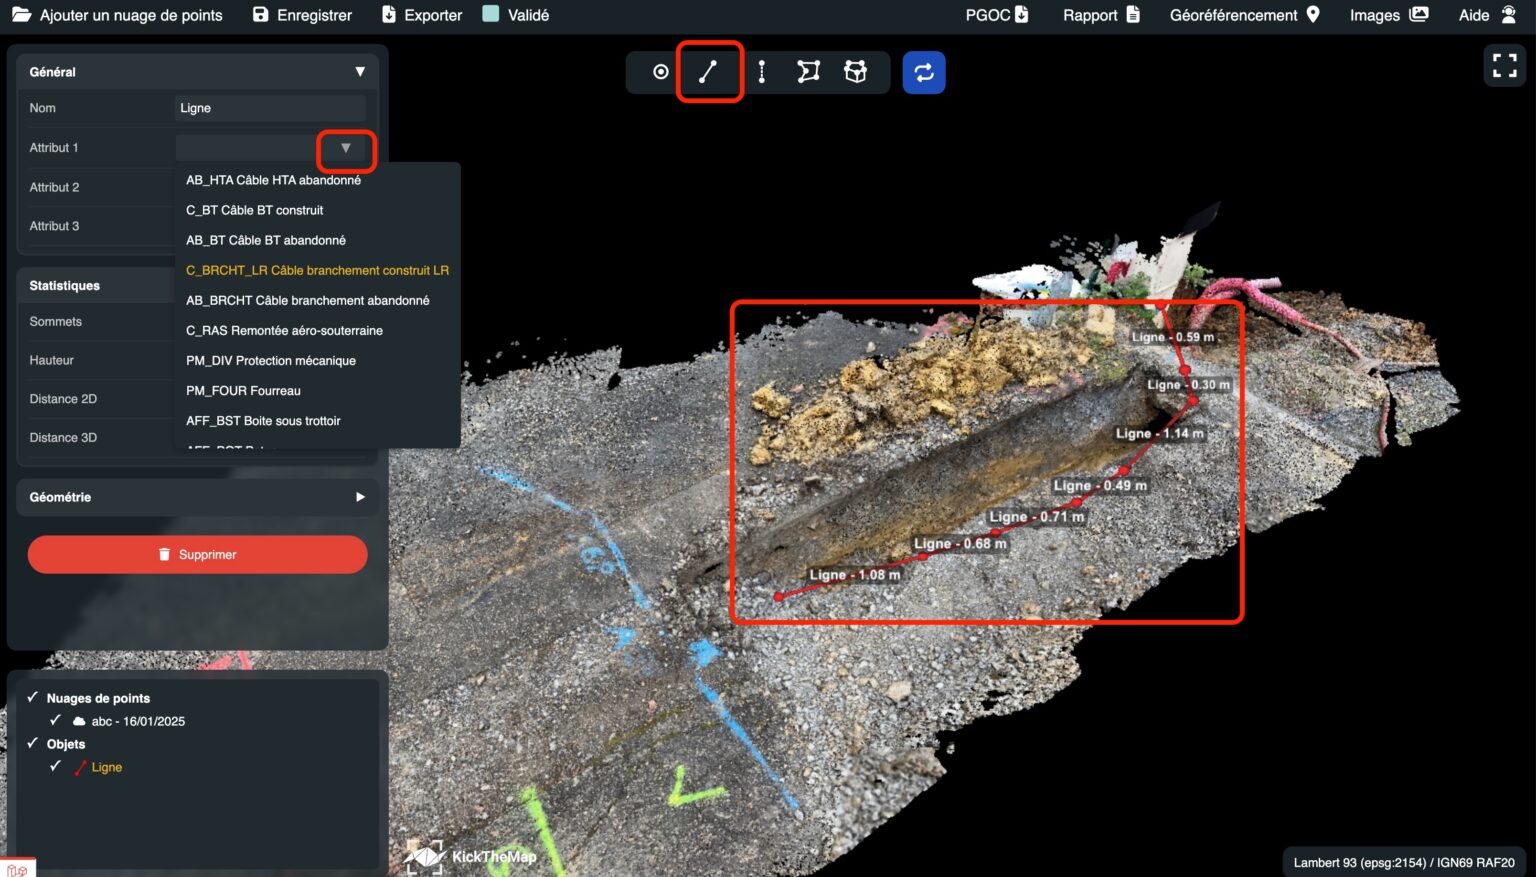Viewport: 1536px width, 877px height.
Task: Click the Nom input field
Action: coord(269,107)
